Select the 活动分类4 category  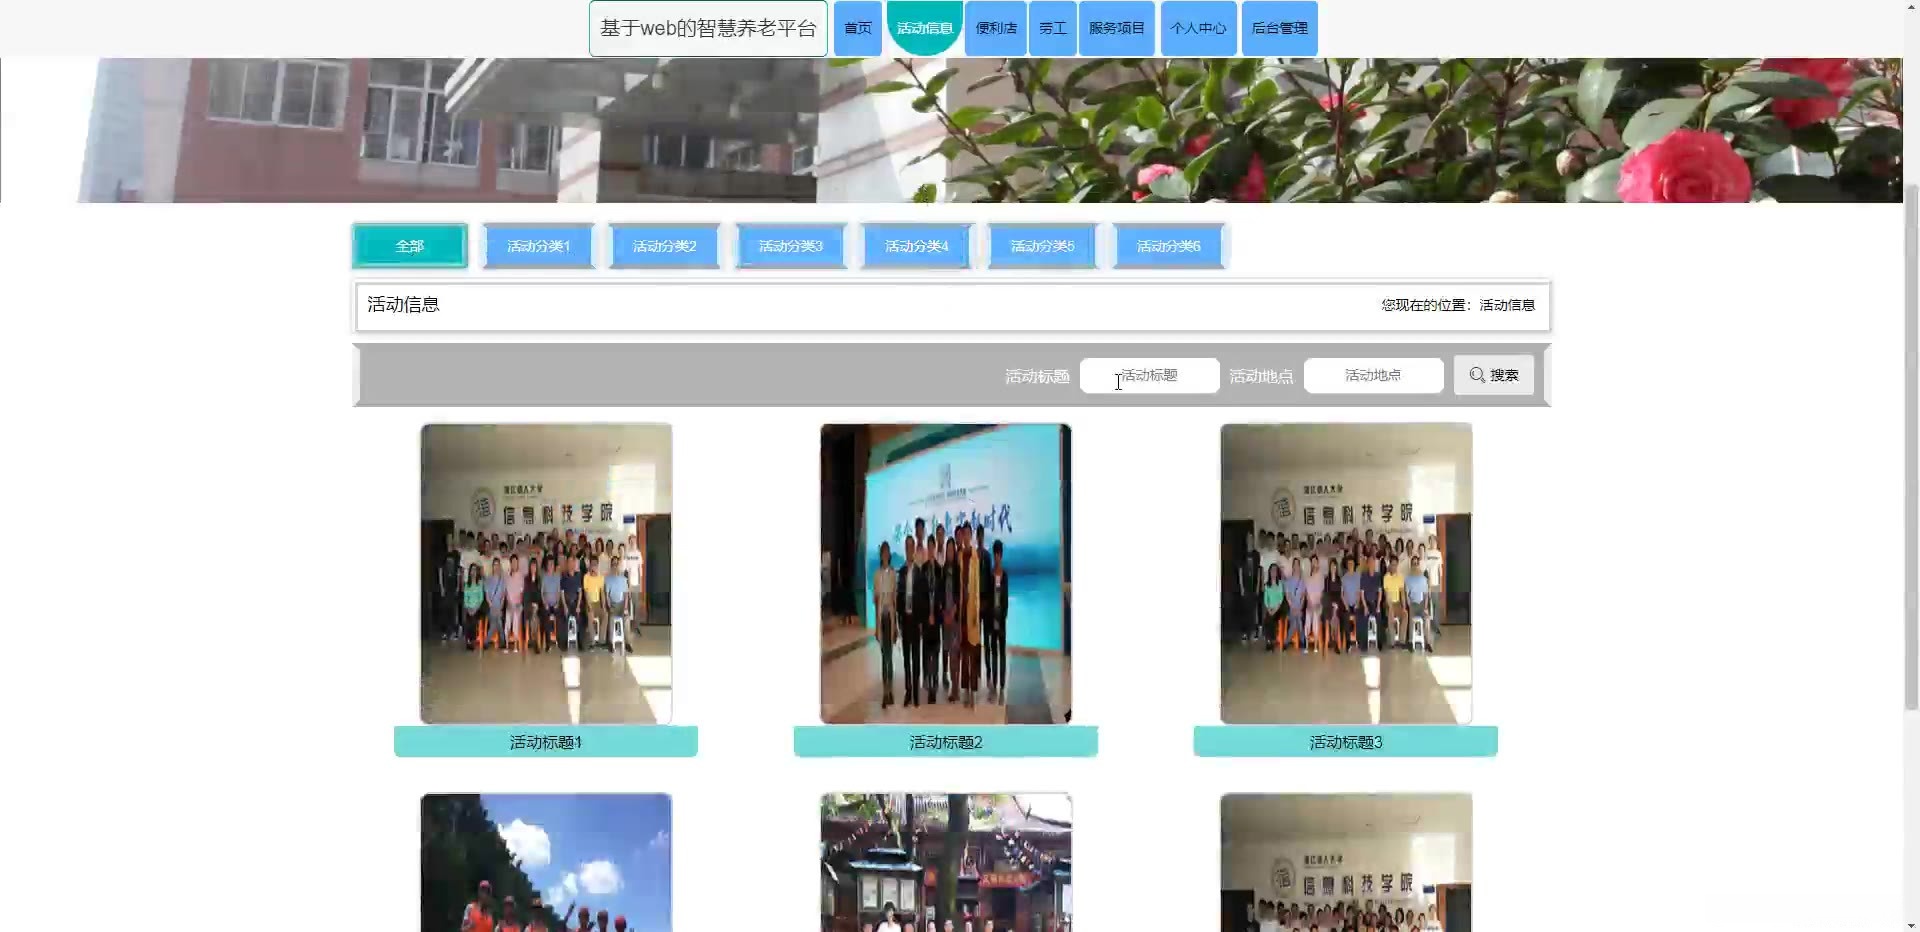click(x=916, y=246)
